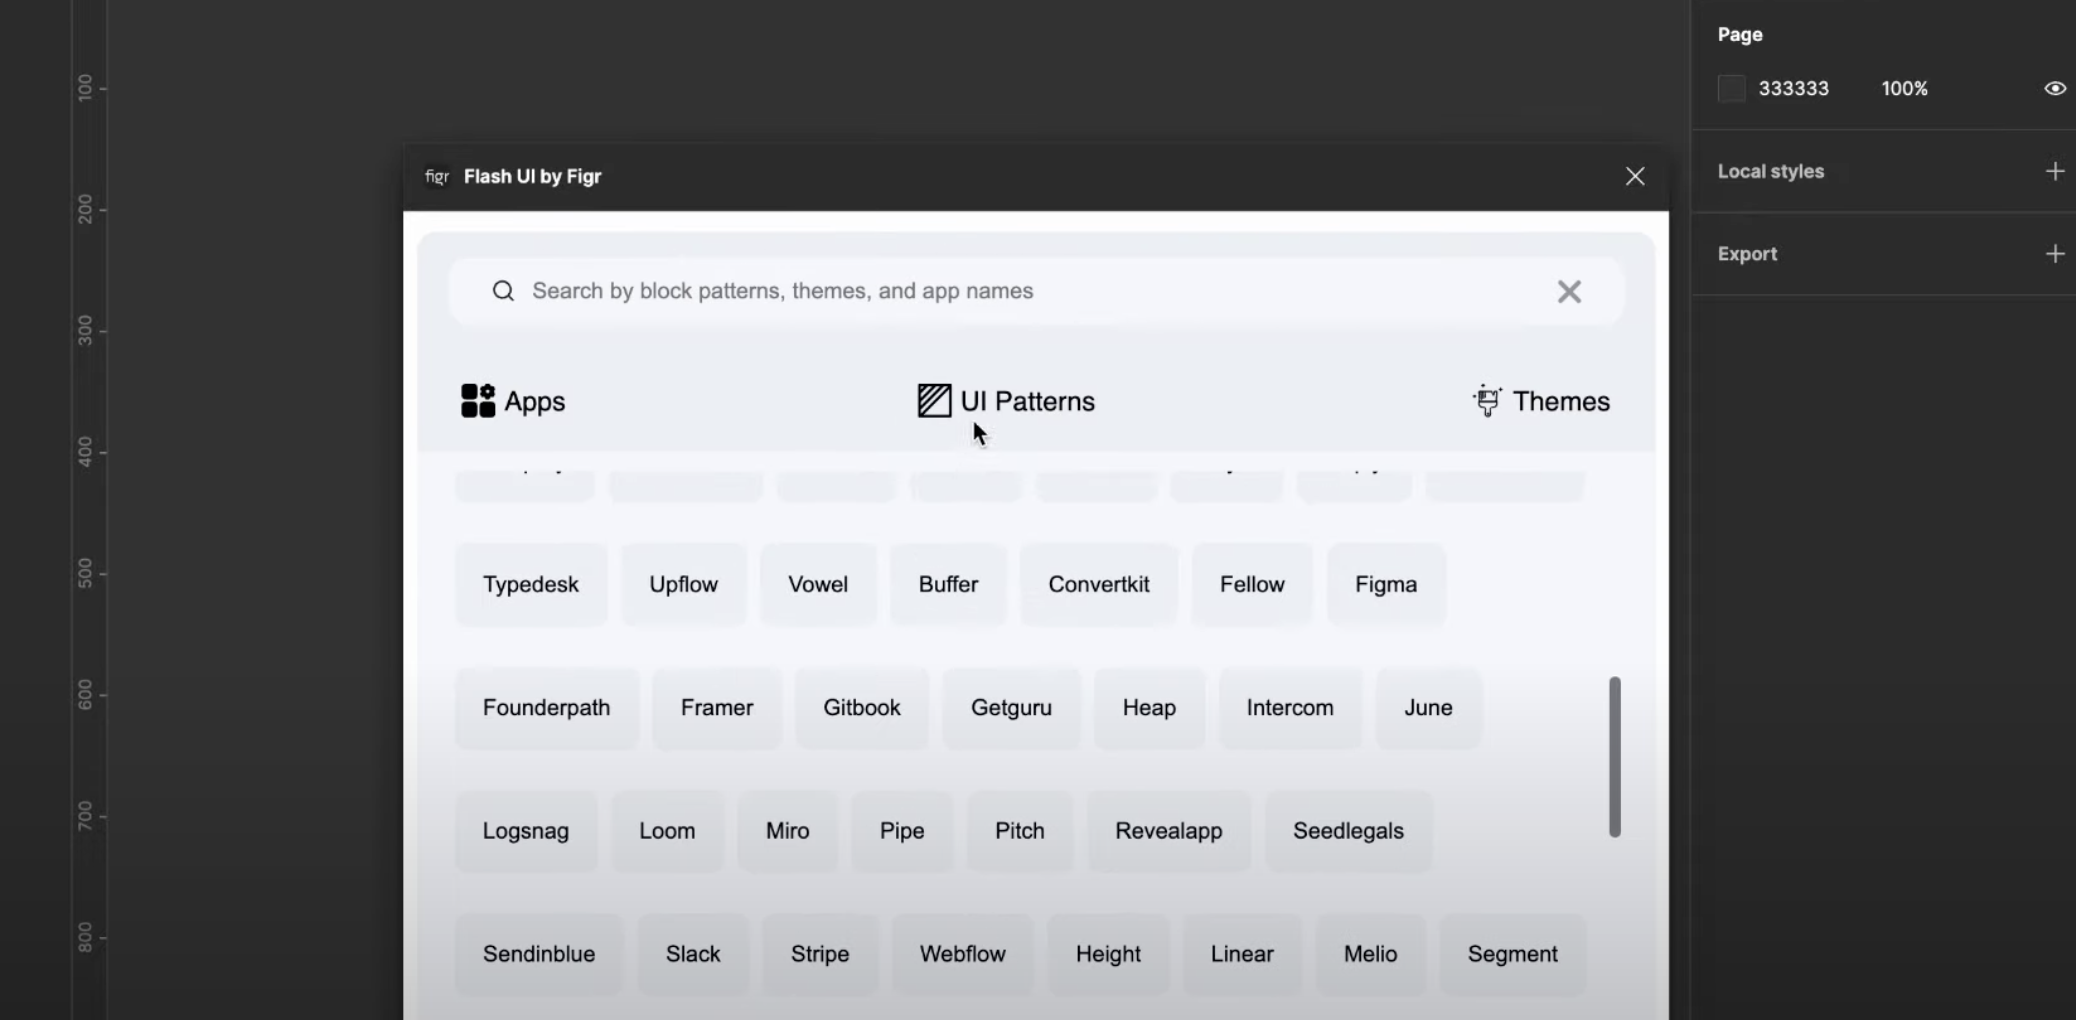Click the UI Patterns hatched square icon
The width and height of the screenshot is (2076, 1020).
tap(934, 401)
